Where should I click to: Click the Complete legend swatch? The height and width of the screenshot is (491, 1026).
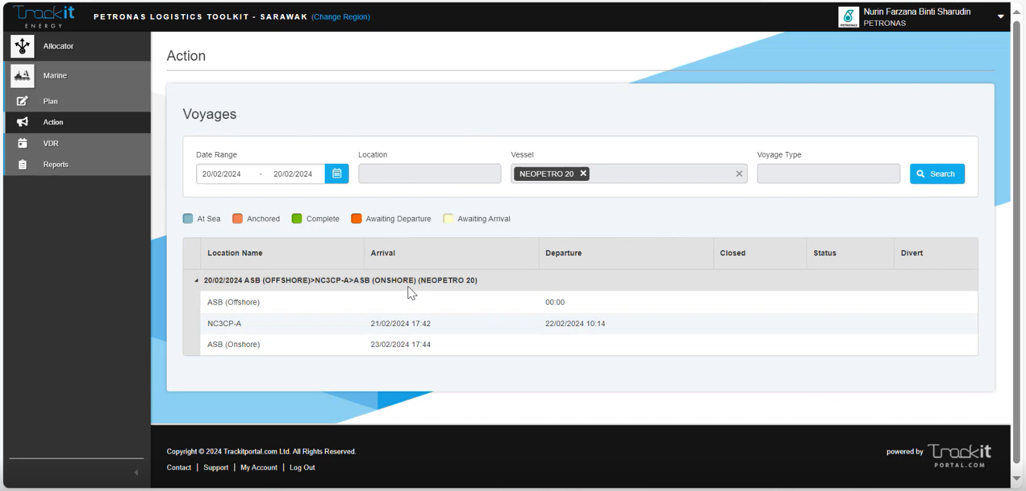(297, 219)
